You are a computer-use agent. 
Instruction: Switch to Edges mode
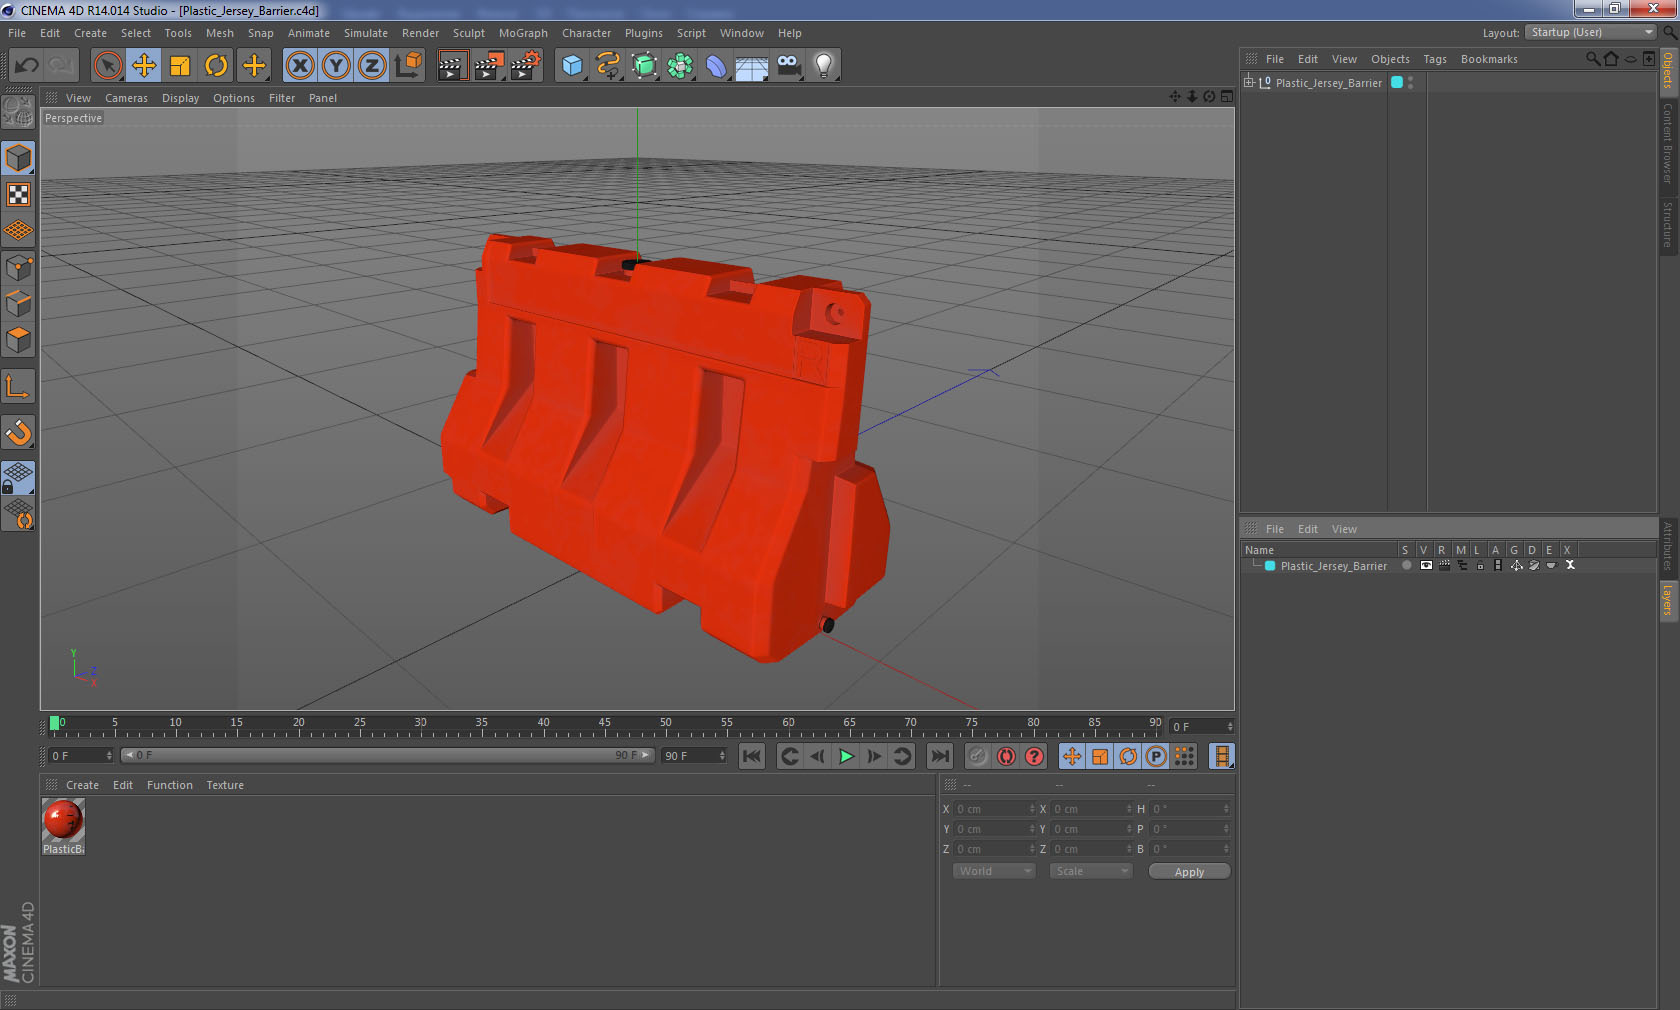pyautogui.click(x=18, y=304)
